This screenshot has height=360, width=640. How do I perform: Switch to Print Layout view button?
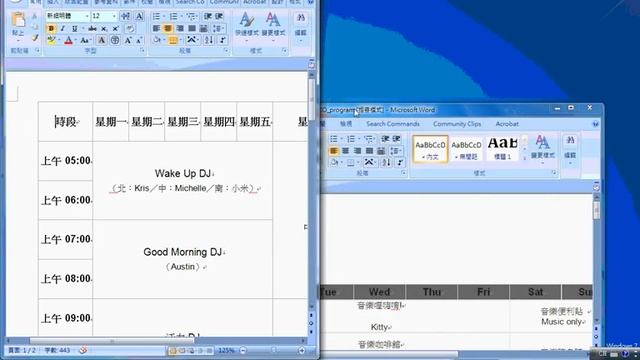coord(173,350)
